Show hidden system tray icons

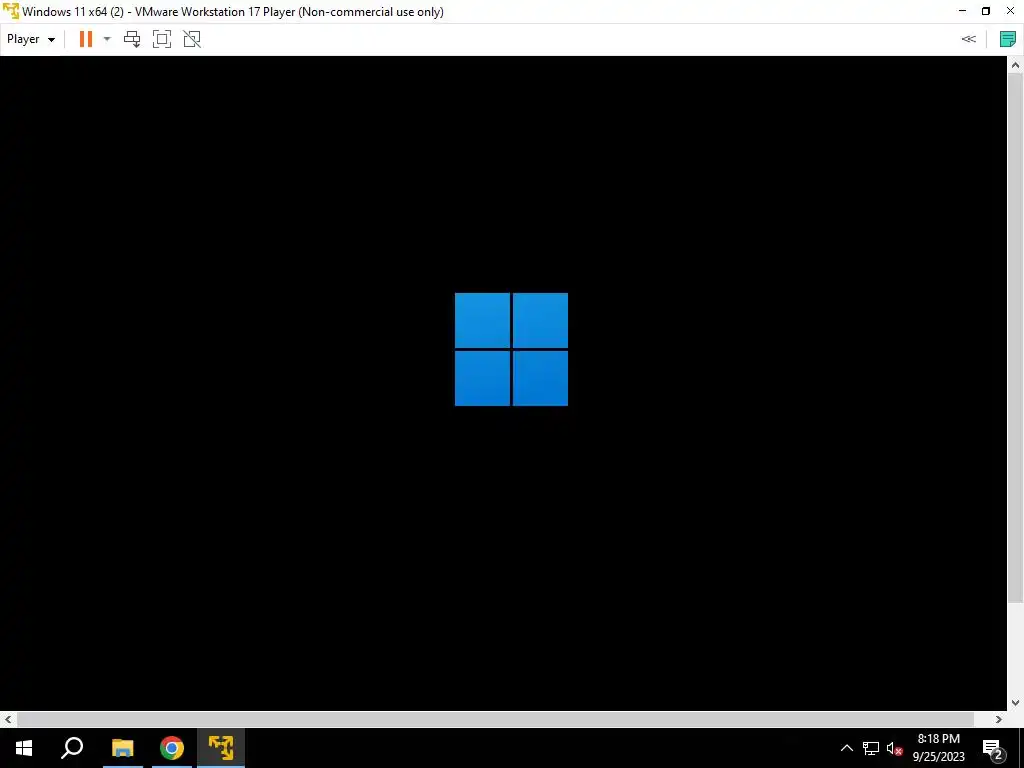[846, 748]
